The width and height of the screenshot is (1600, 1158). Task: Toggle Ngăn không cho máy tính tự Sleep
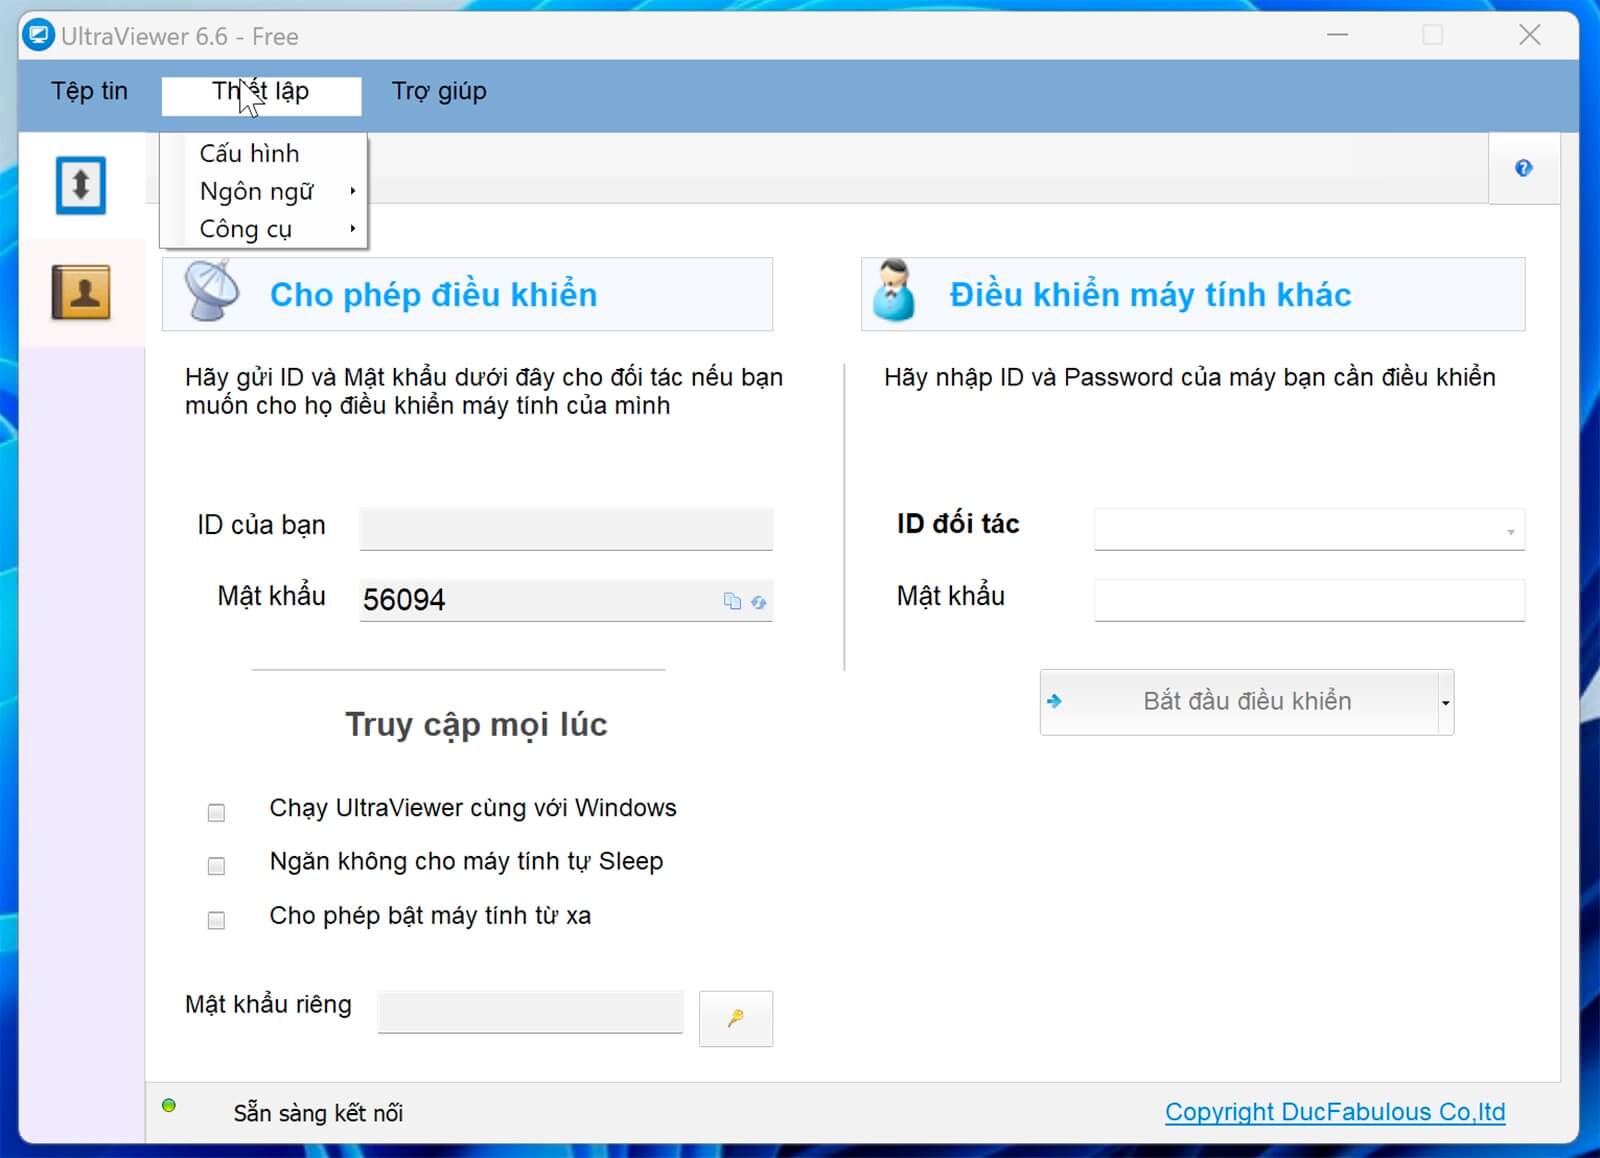click(216, 866)
